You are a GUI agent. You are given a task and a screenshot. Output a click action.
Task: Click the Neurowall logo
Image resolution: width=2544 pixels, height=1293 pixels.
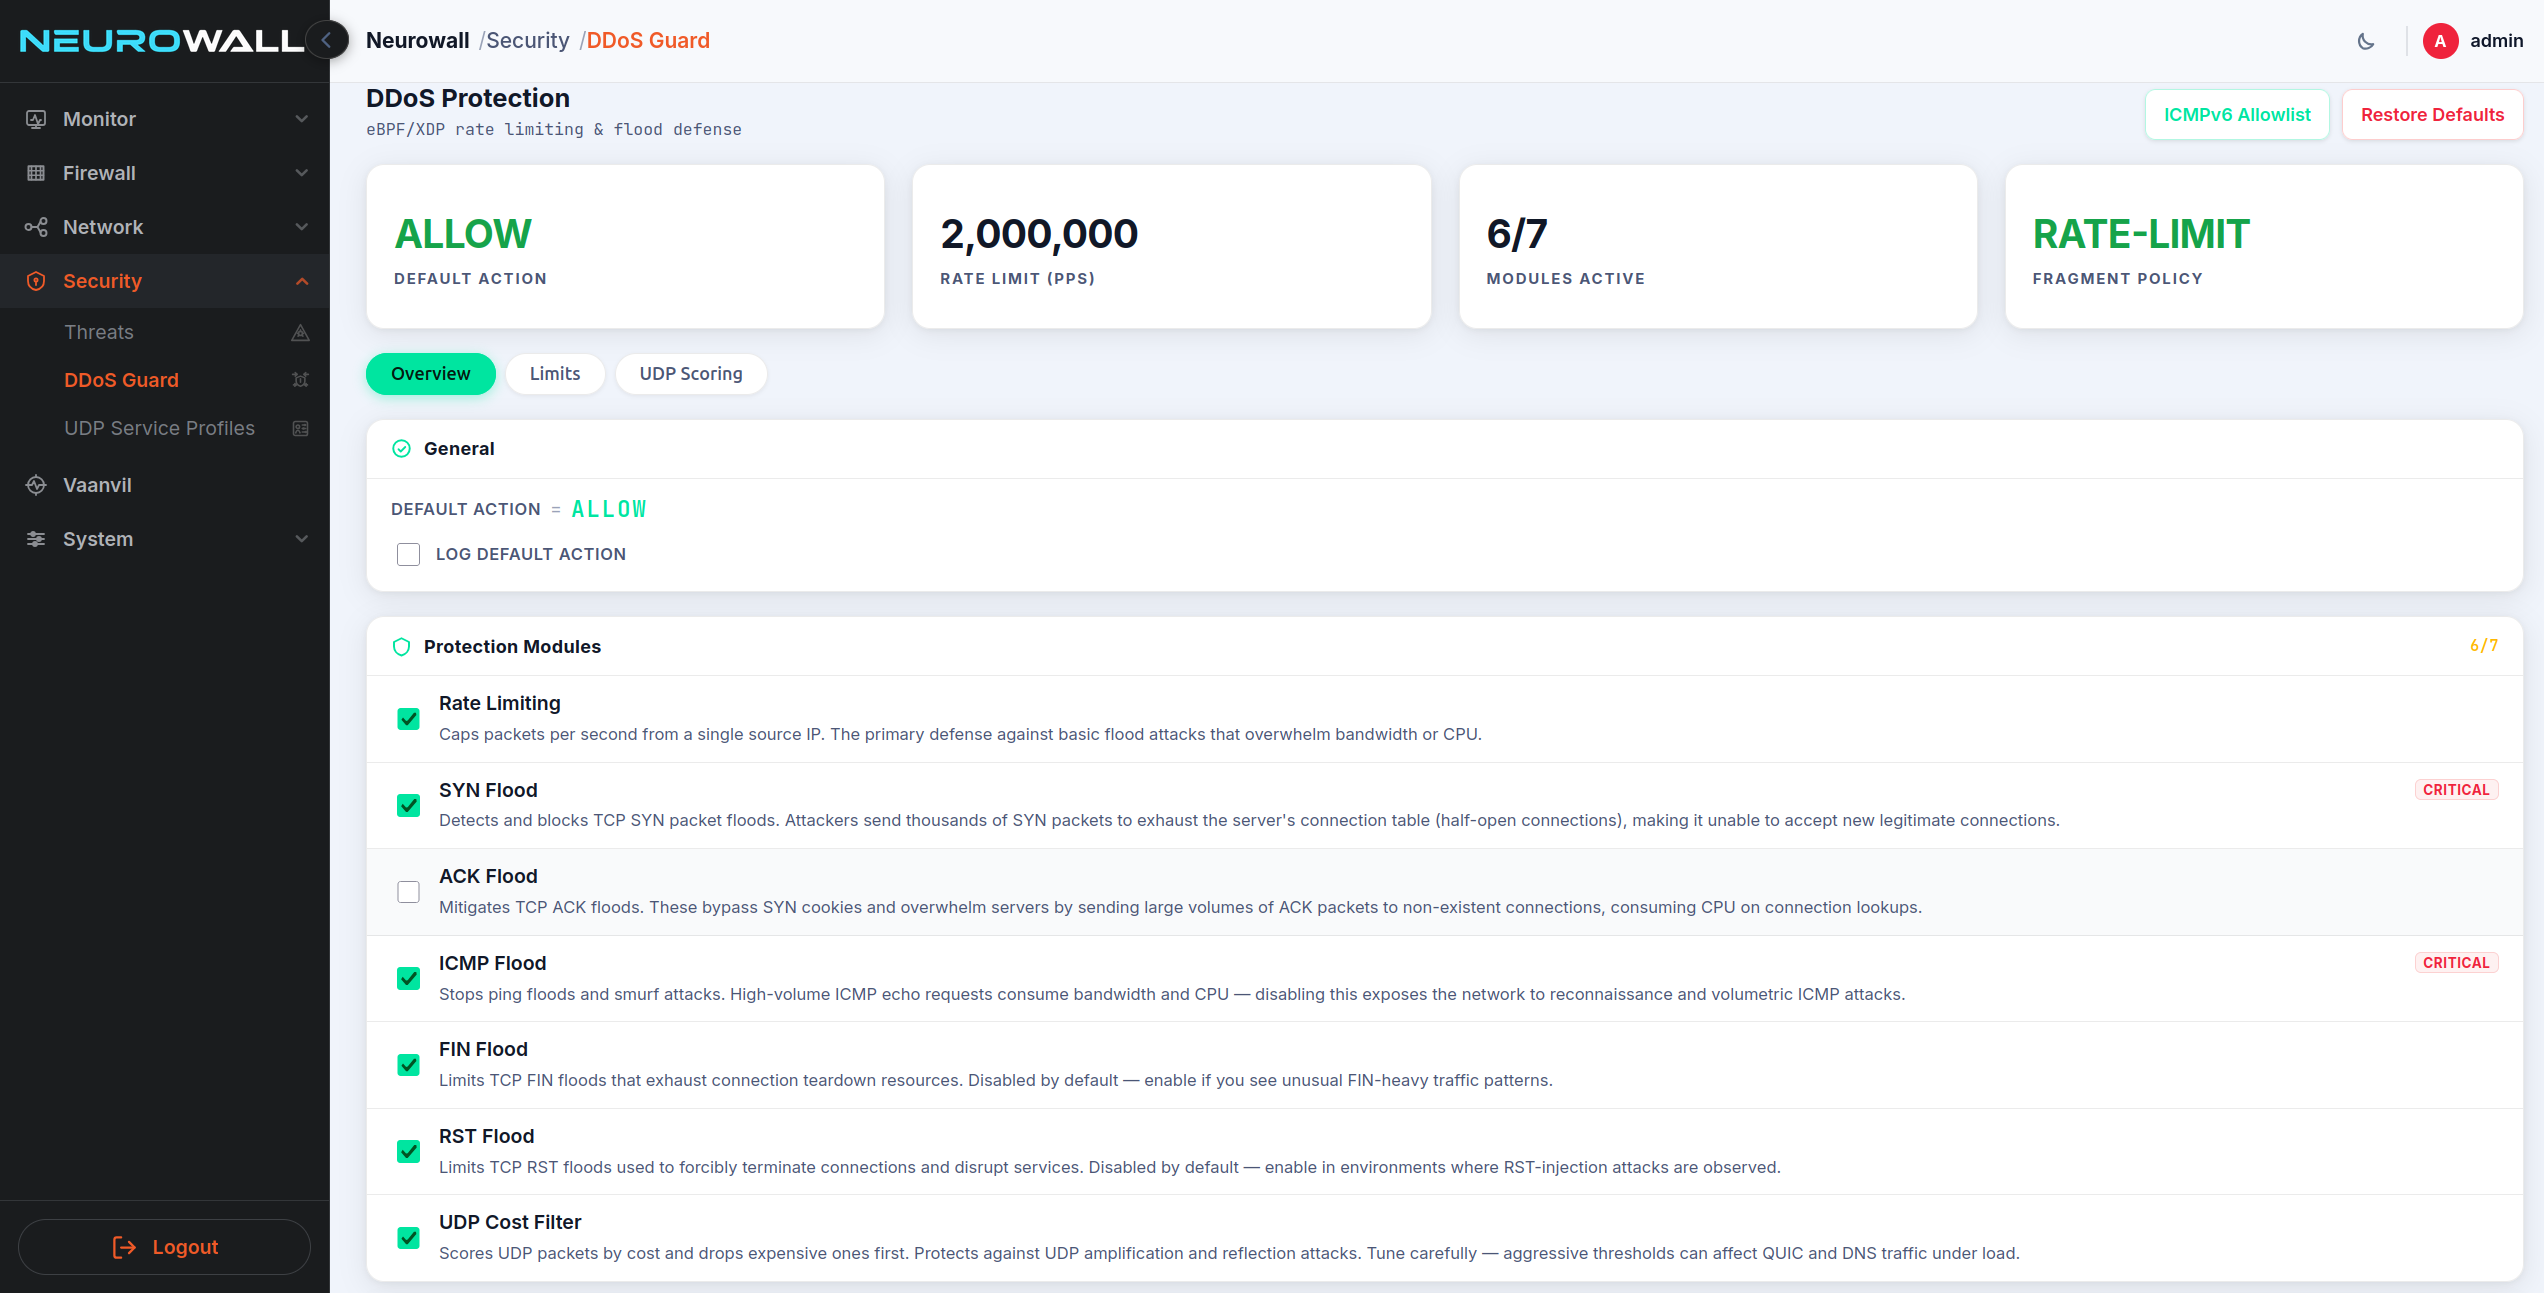coord(161,41)
